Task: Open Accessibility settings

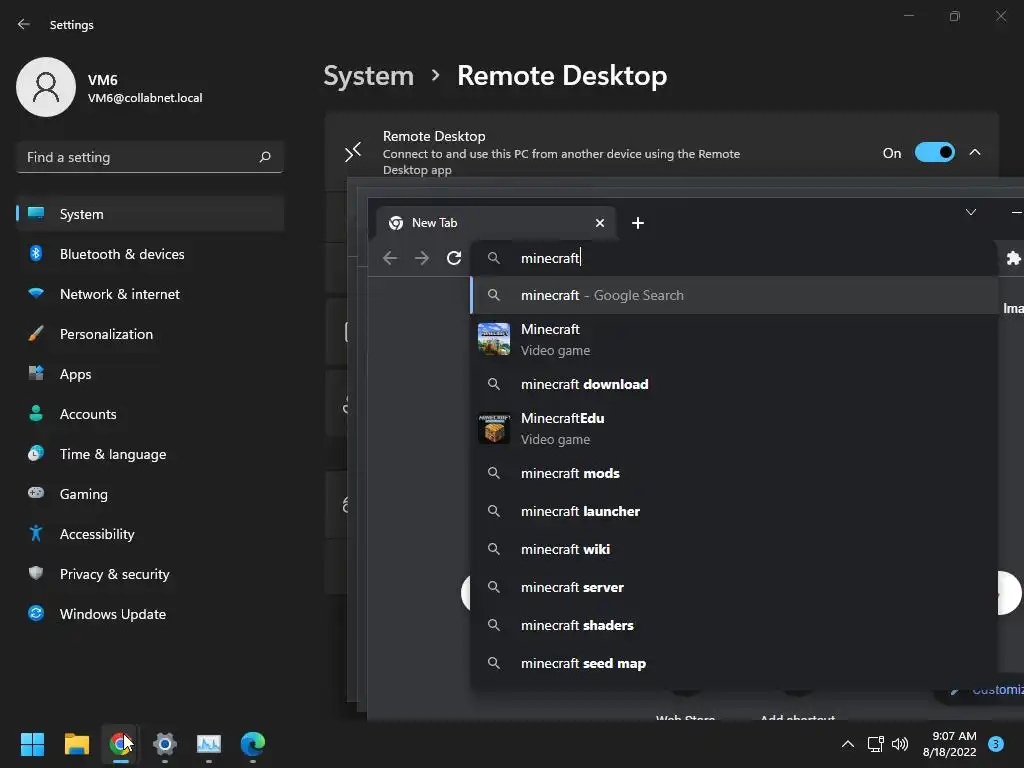Action: [x=150, y=534]
